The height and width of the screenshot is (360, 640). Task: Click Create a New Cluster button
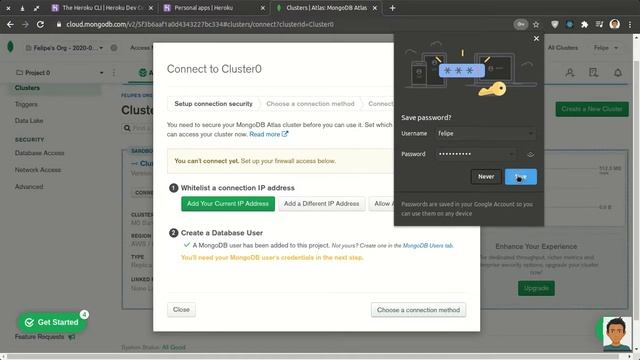click(592, 109)
